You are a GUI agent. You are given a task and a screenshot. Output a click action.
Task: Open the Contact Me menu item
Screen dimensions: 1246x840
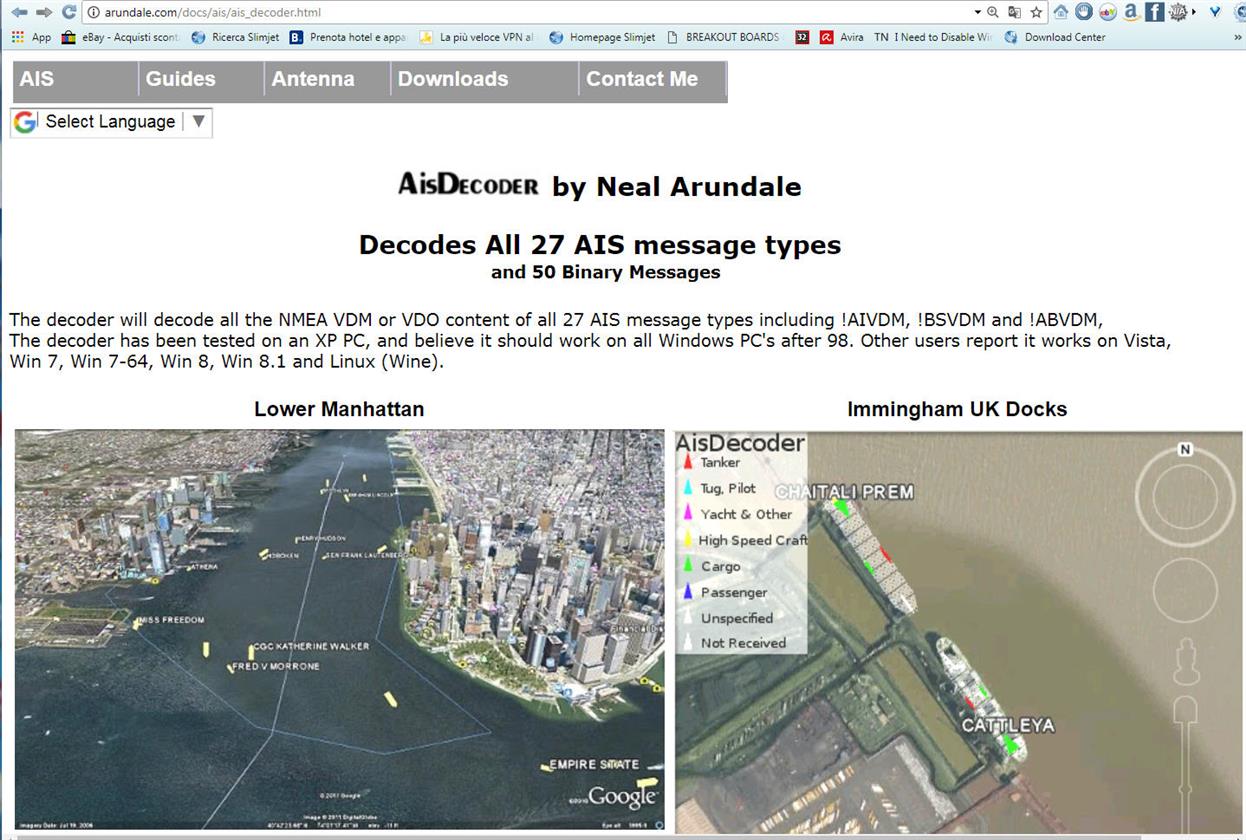(x=653, y=80)
